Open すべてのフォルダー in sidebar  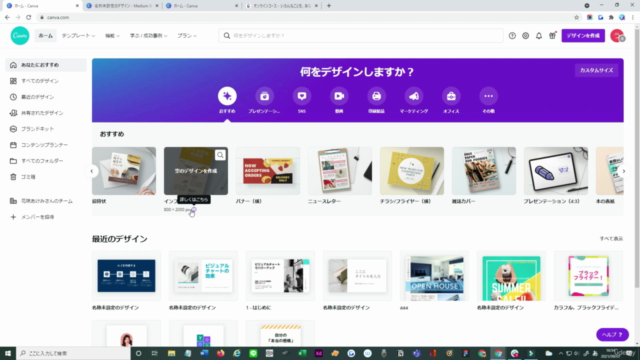coord(46,160)
